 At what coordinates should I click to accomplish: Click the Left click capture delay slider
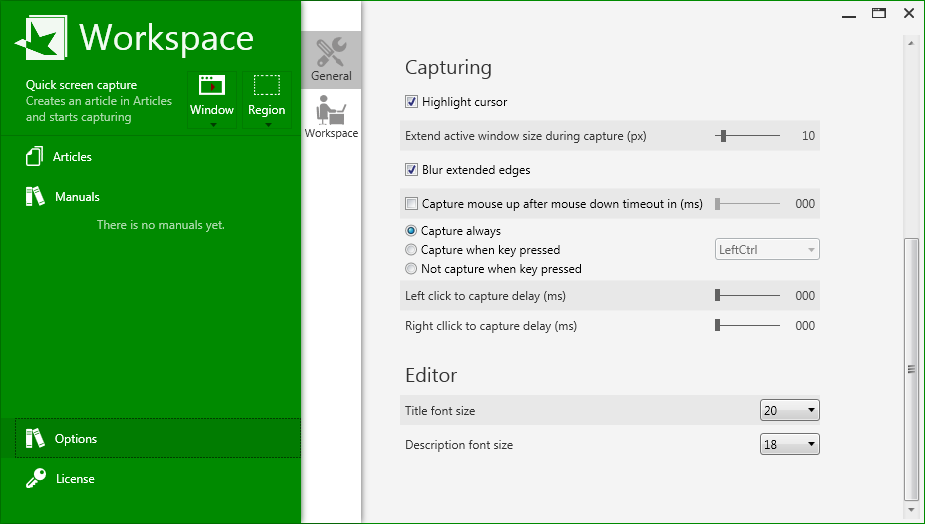[718, 296]
